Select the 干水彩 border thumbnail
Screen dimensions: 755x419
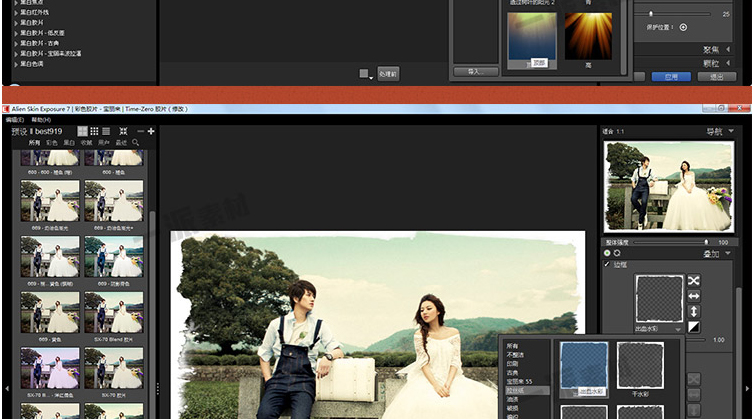(x=640, y=366)
